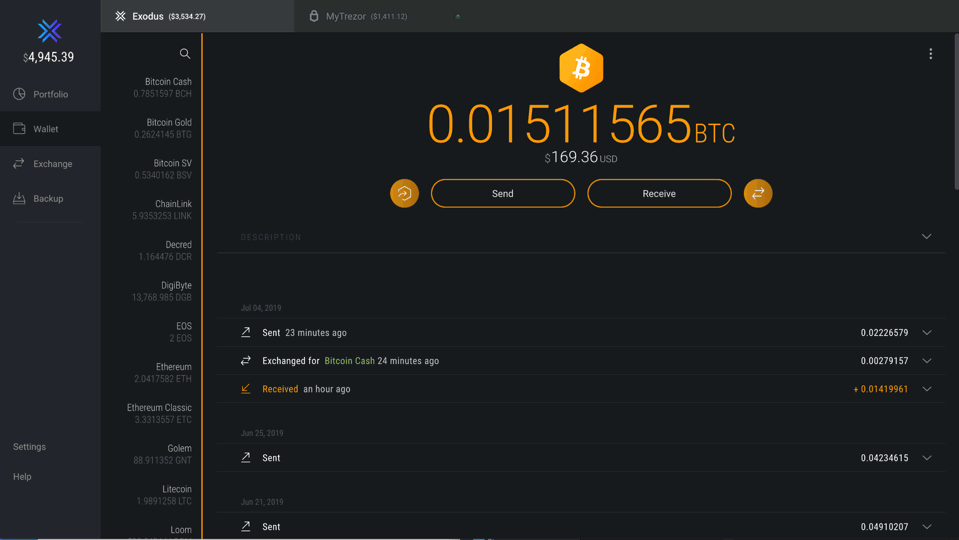Expand the 0.04234615 sent transaction

pos(927,457)
